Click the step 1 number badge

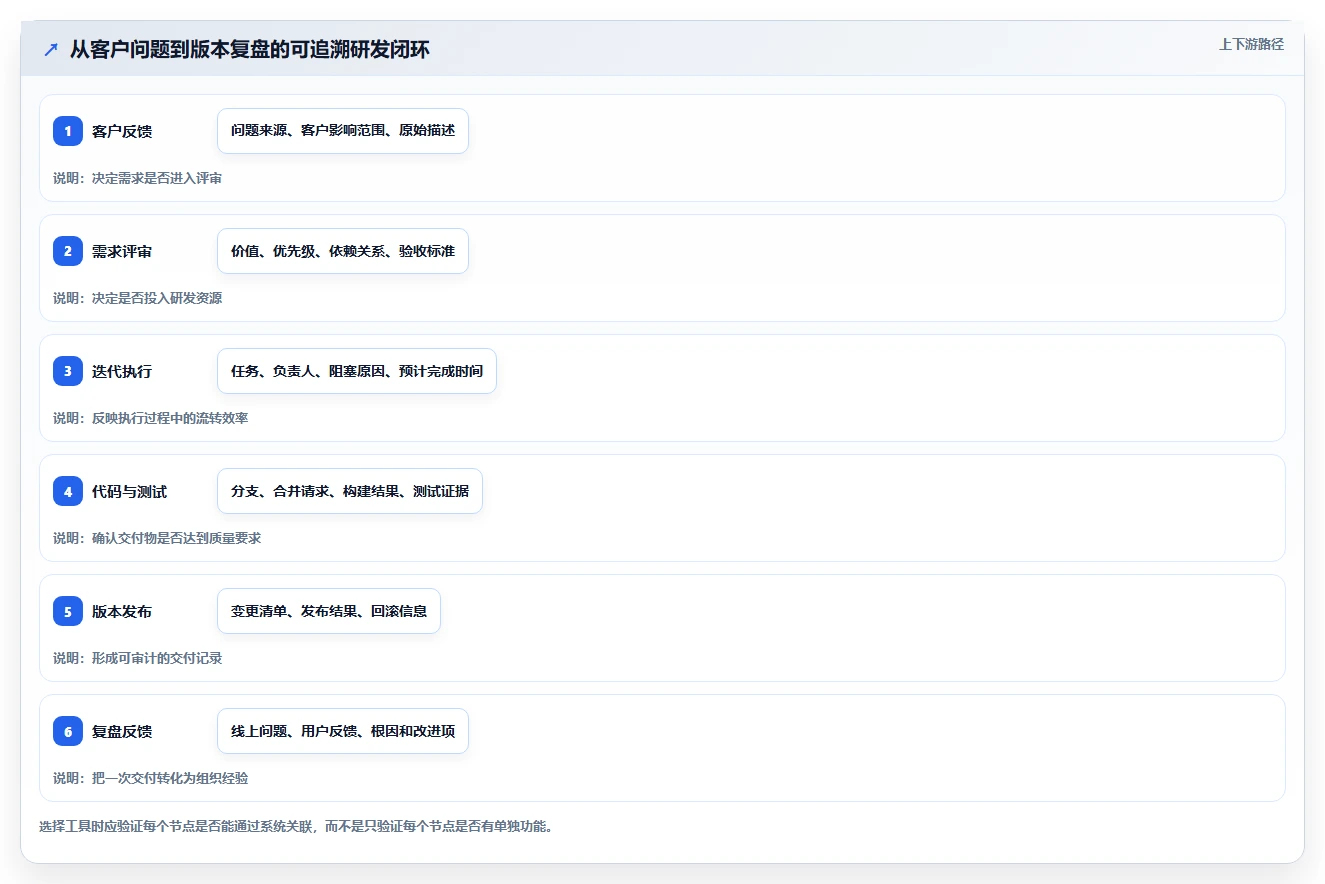68,131
